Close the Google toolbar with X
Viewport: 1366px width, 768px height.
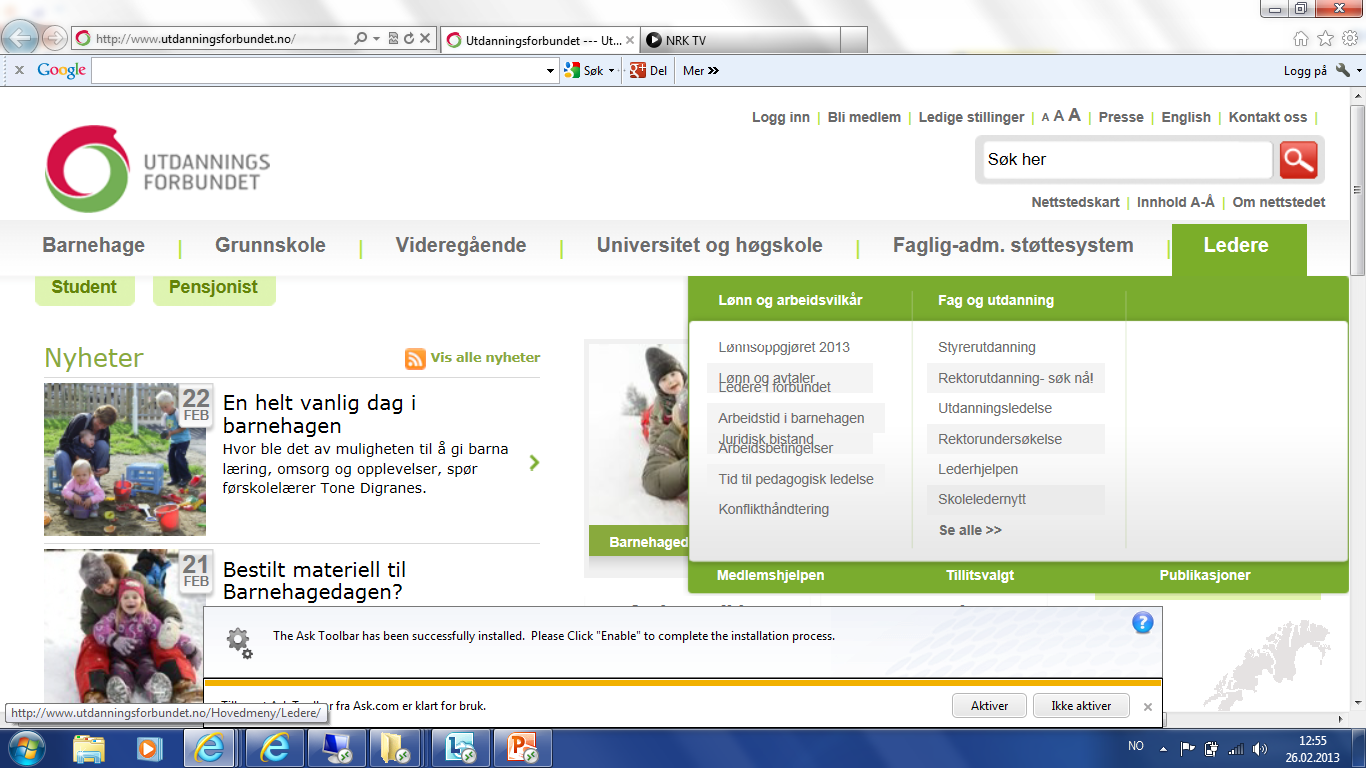[x=19, y=70]
